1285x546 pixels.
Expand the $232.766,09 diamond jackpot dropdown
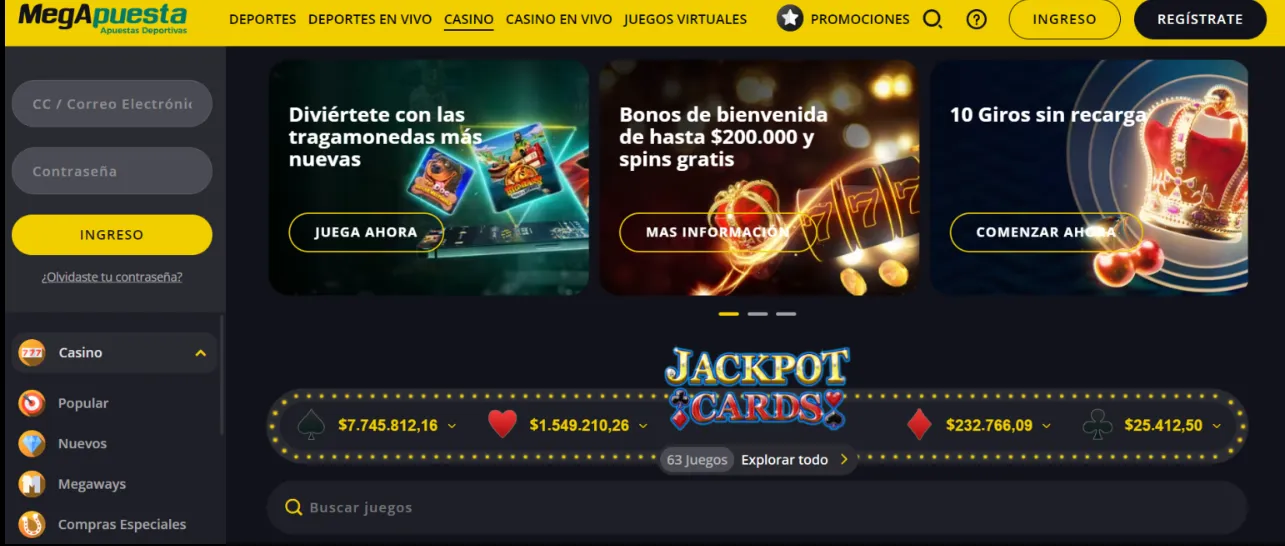click(x=1047, y=425)
